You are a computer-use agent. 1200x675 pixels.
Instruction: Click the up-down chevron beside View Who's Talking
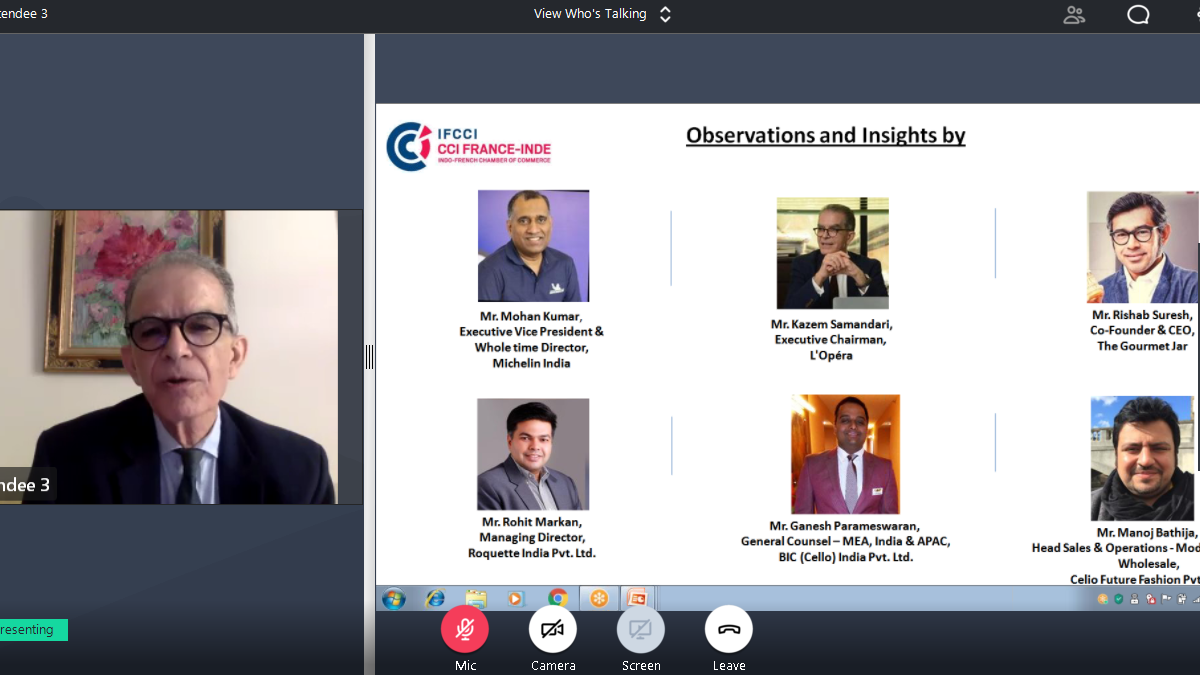coord(665,14)
